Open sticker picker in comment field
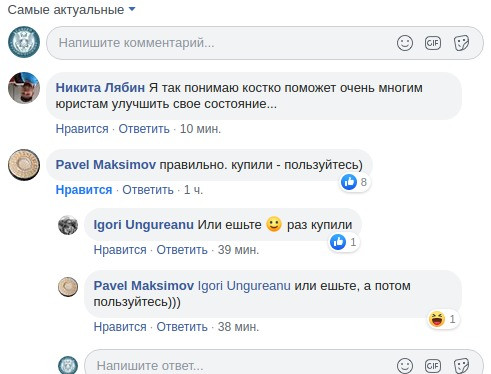This screenshot has height=374, width=491. point(461,43)
